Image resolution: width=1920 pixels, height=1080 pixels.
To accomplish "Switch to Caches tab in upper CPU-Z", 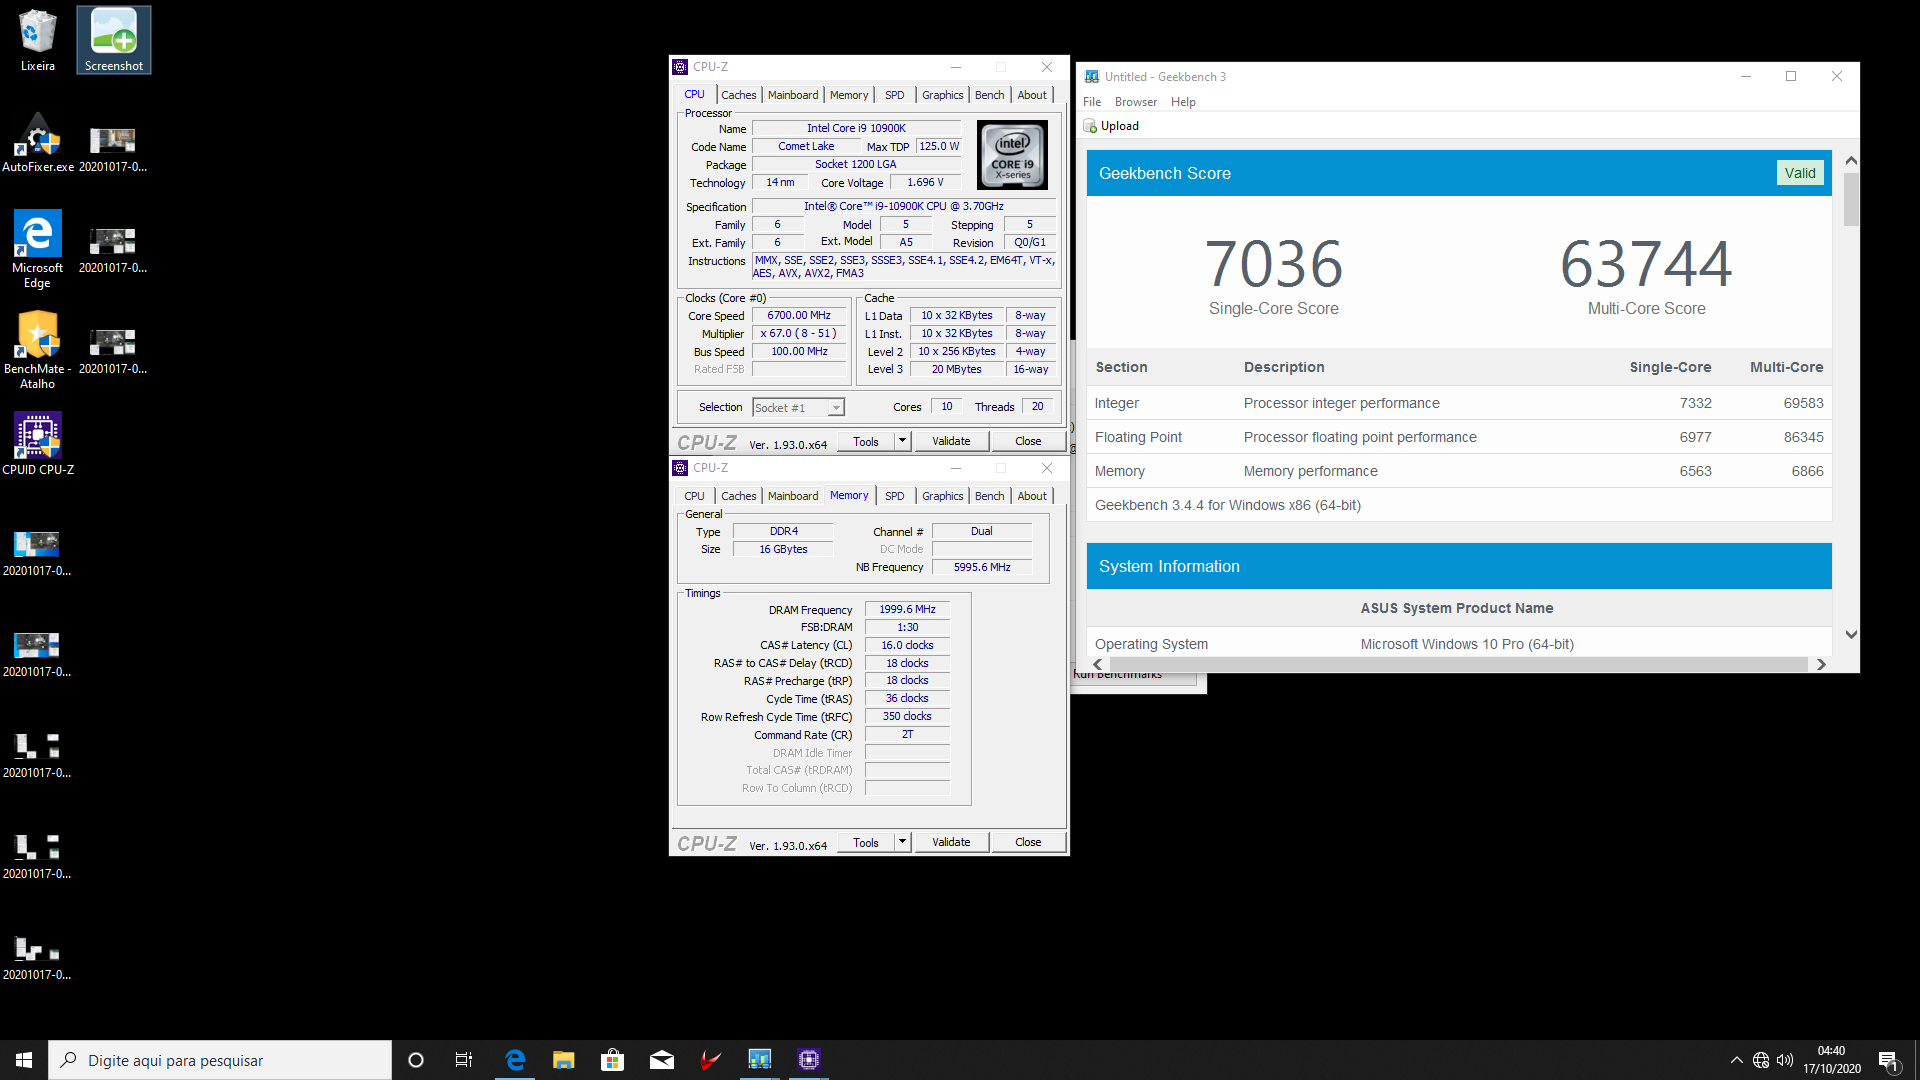I will point(738,95).
